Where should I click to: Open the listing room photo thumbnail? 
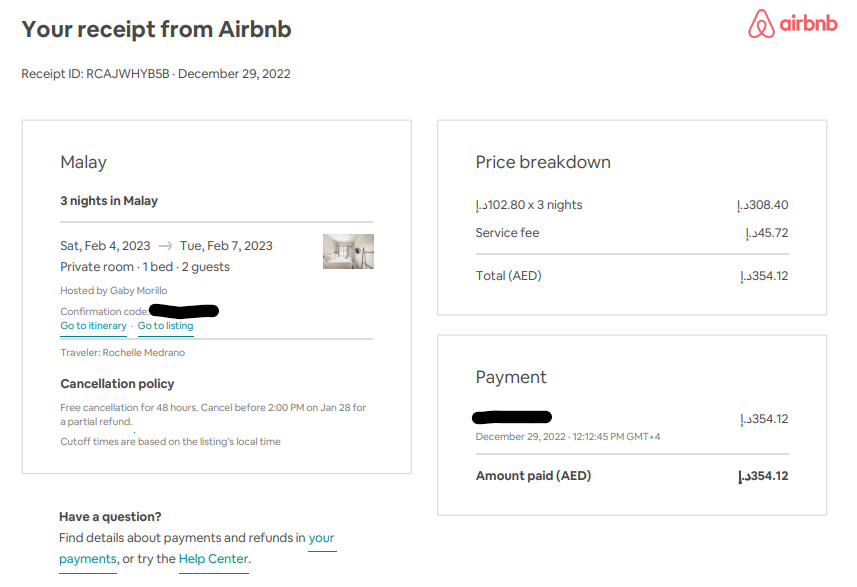tap(348, 251)
